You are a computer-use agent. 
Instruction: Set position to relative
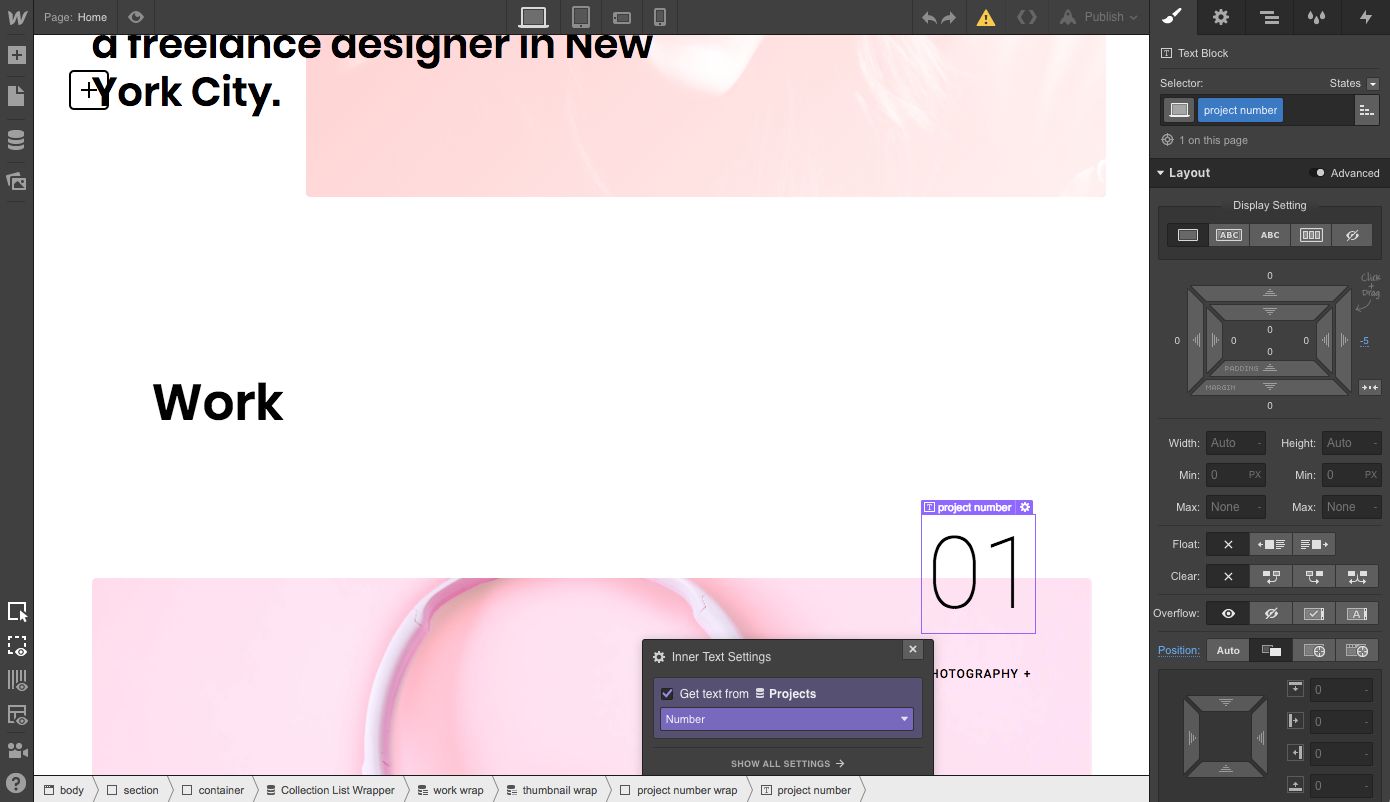click(1271, 650)
